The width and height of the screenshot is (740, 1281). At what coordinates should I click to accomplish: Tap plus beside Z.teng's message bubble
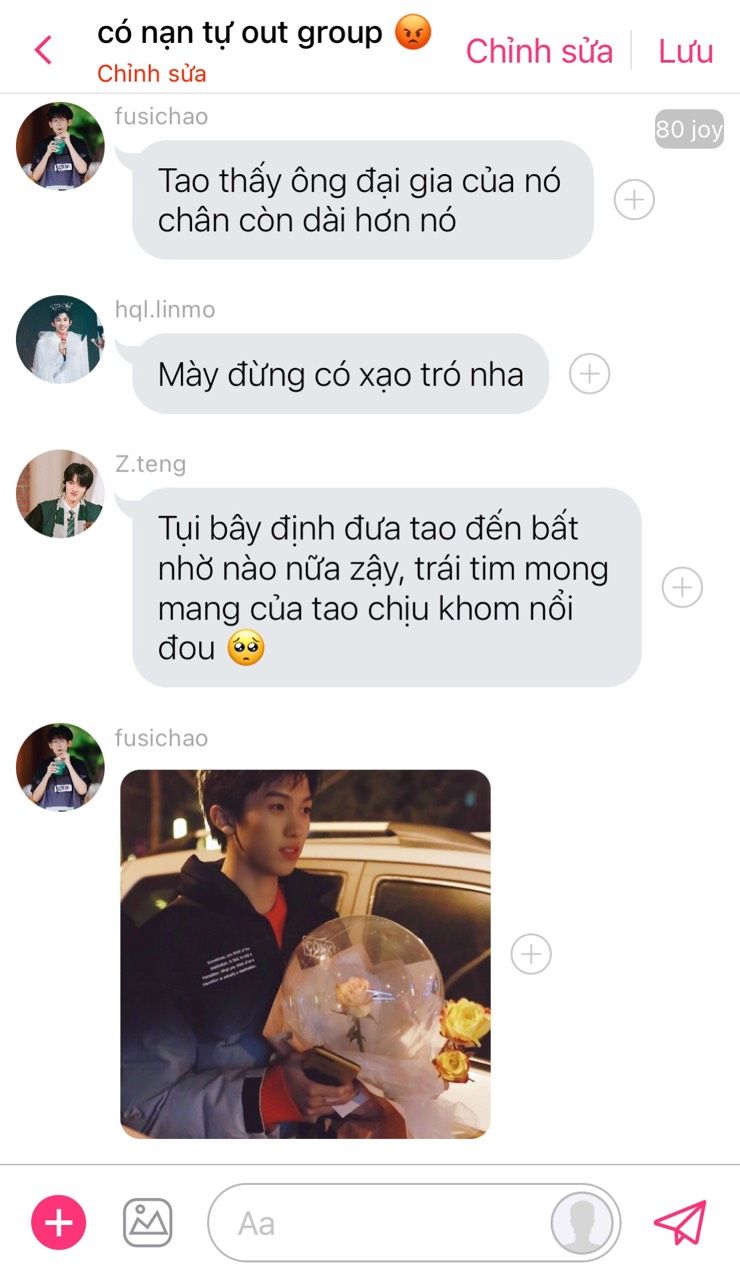[x=683, y=587]
